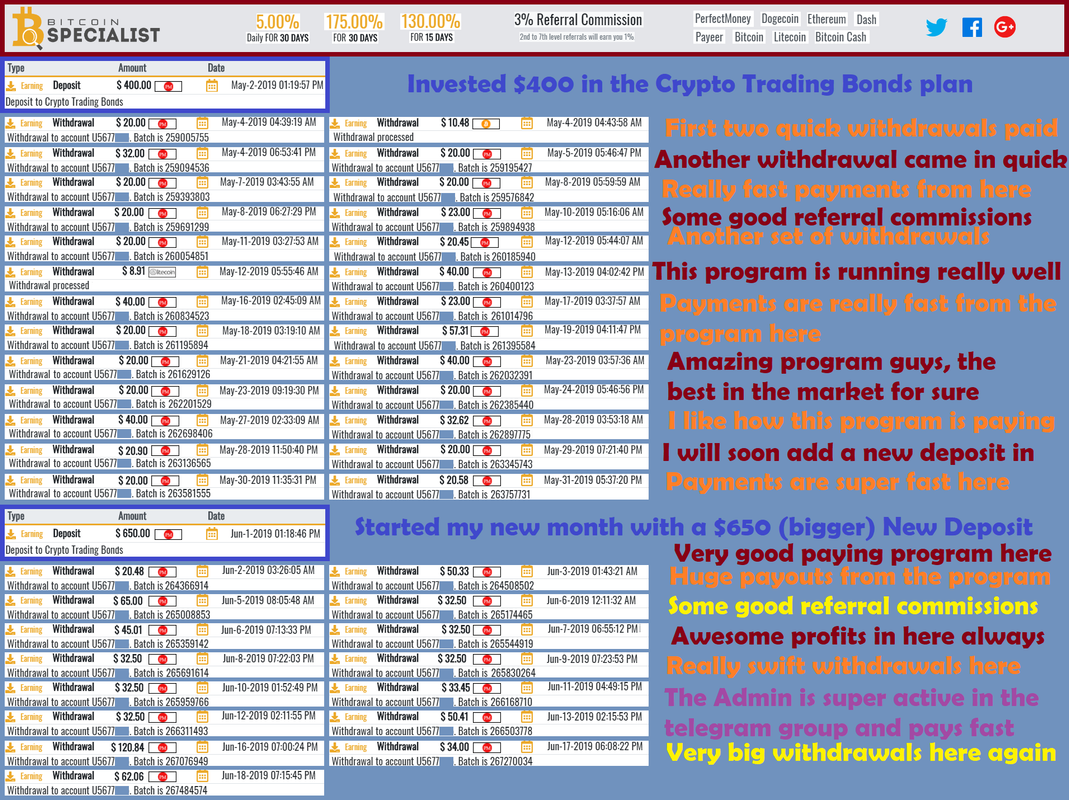Click 'Date' header above the $650.00 deposit

pyautogui.click(x=216, y=516)
